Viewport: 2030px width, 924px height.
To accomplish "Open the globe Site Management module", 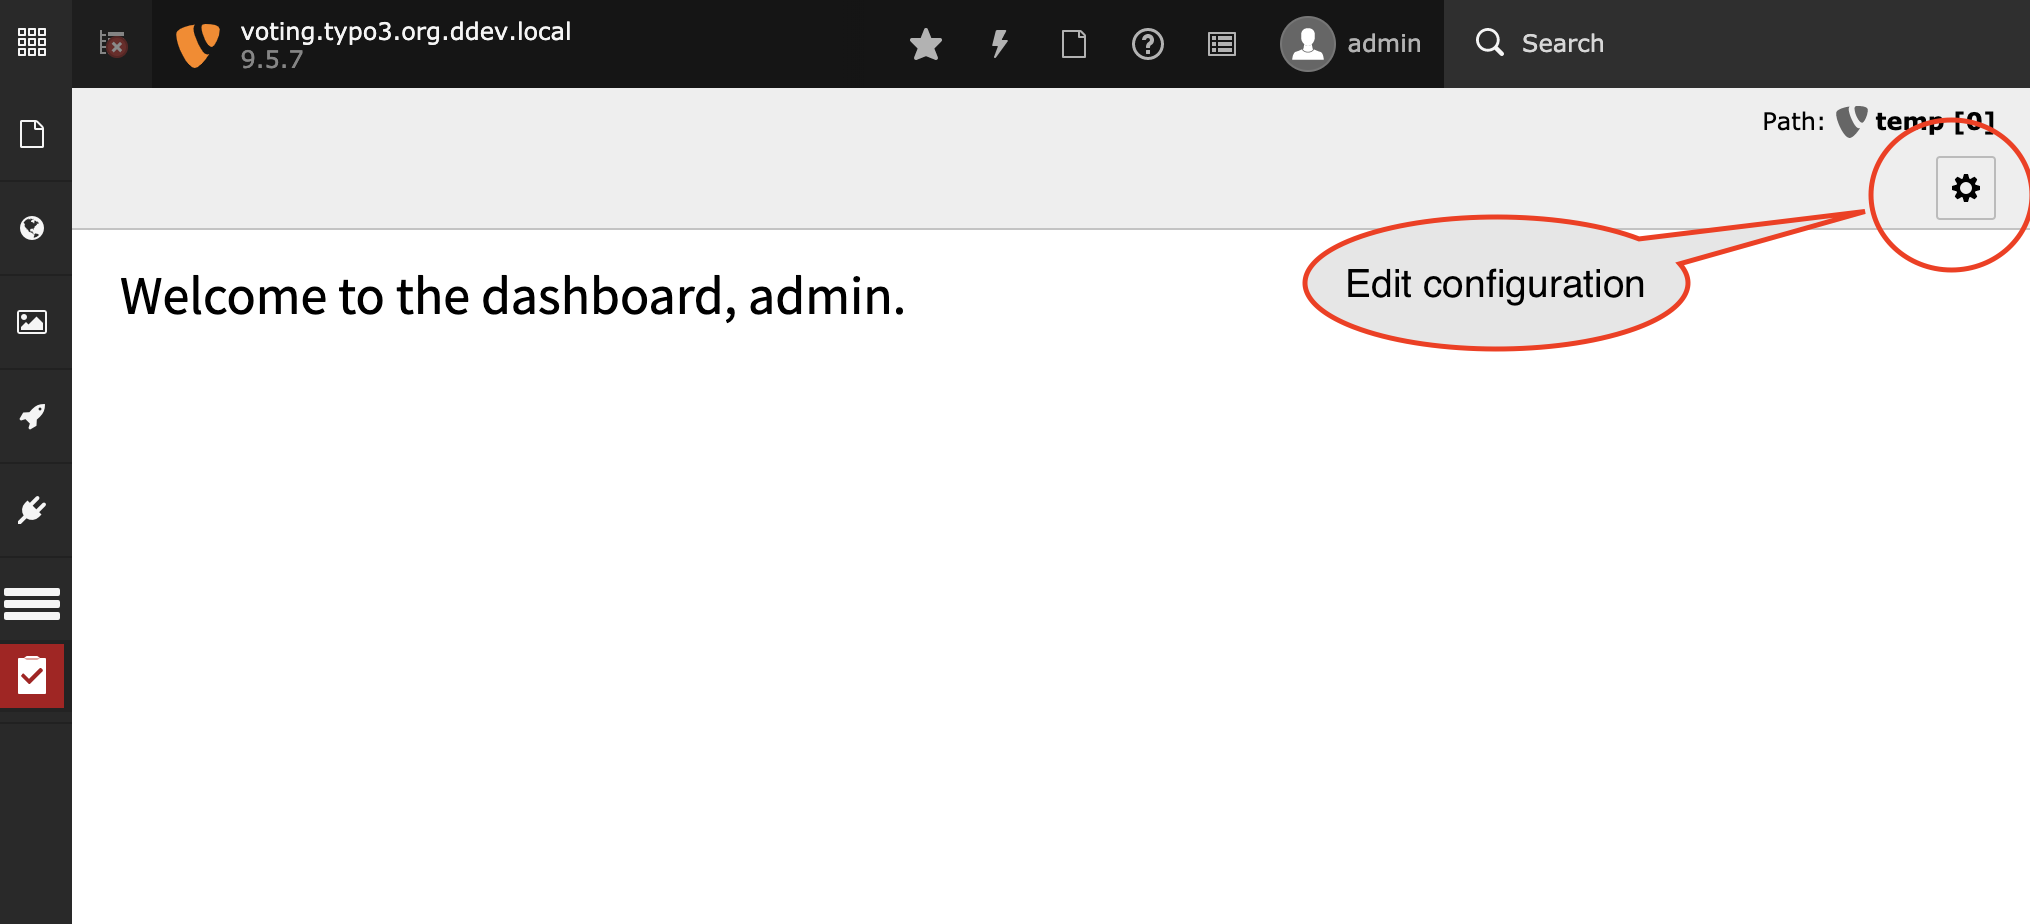I will (x=32, y=228).
